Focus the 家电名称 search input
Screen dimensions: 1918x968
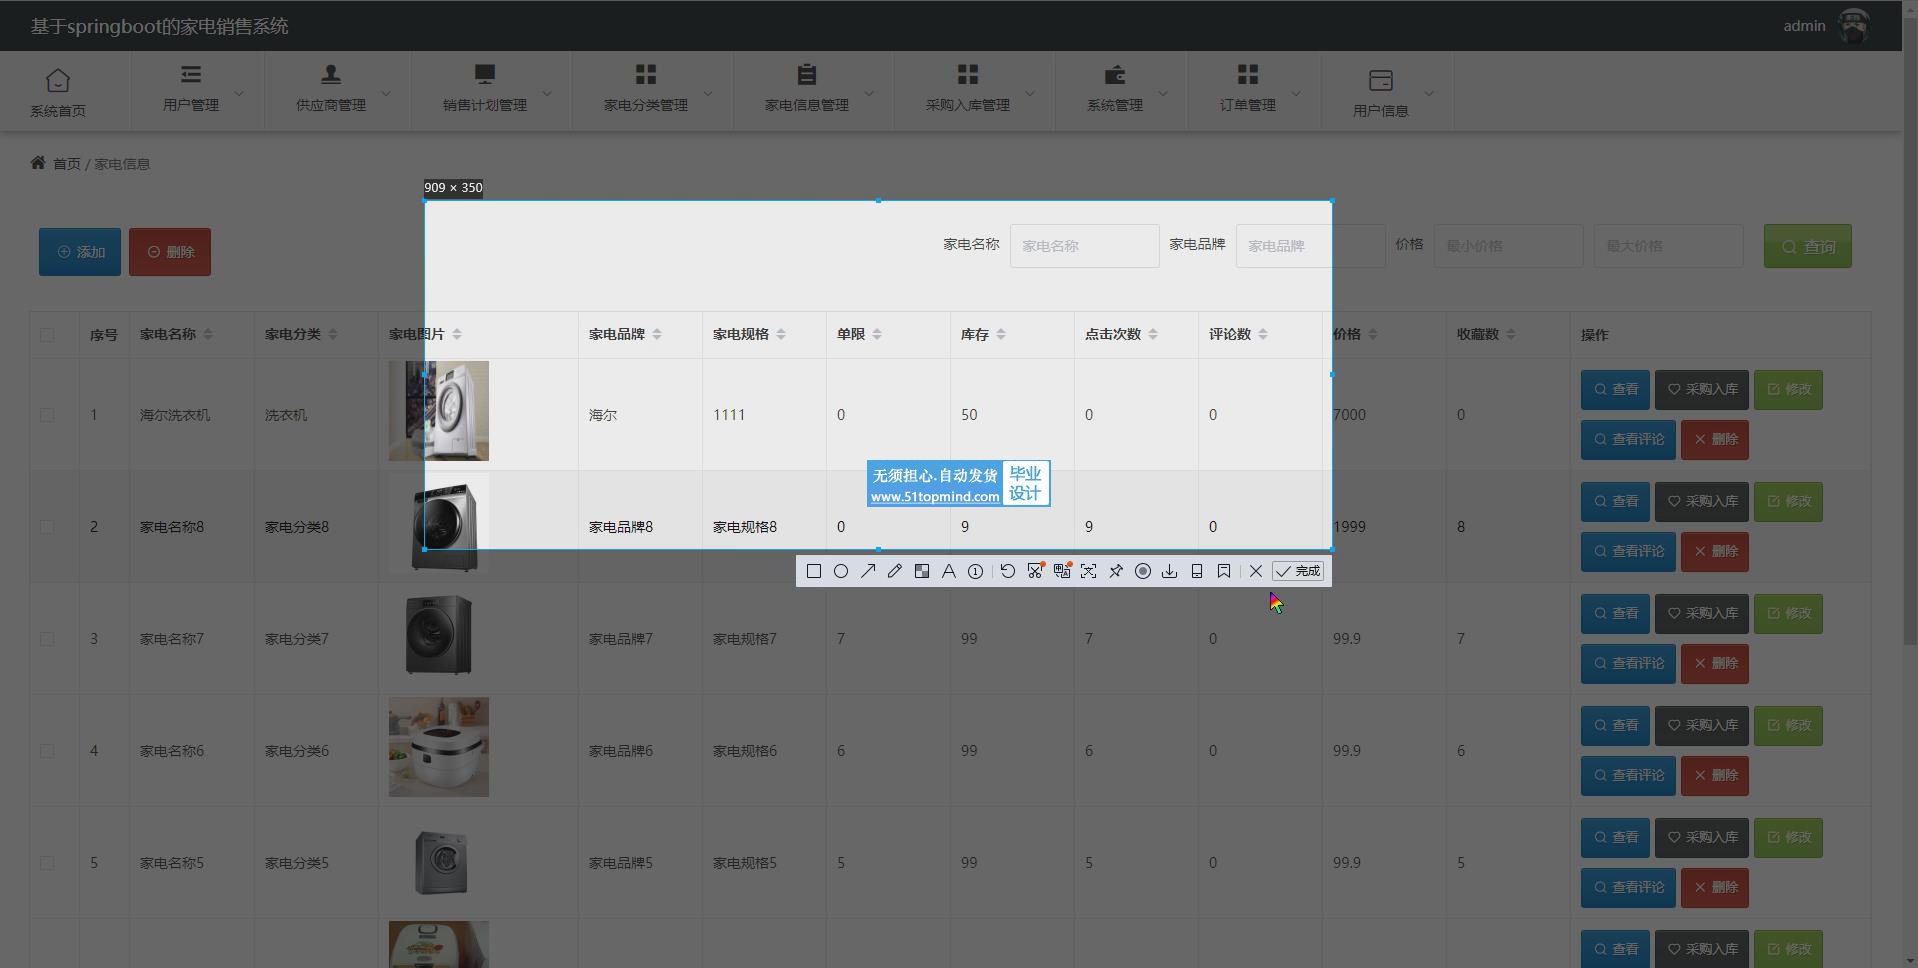pyautogui.click(x=1084, y=246)
